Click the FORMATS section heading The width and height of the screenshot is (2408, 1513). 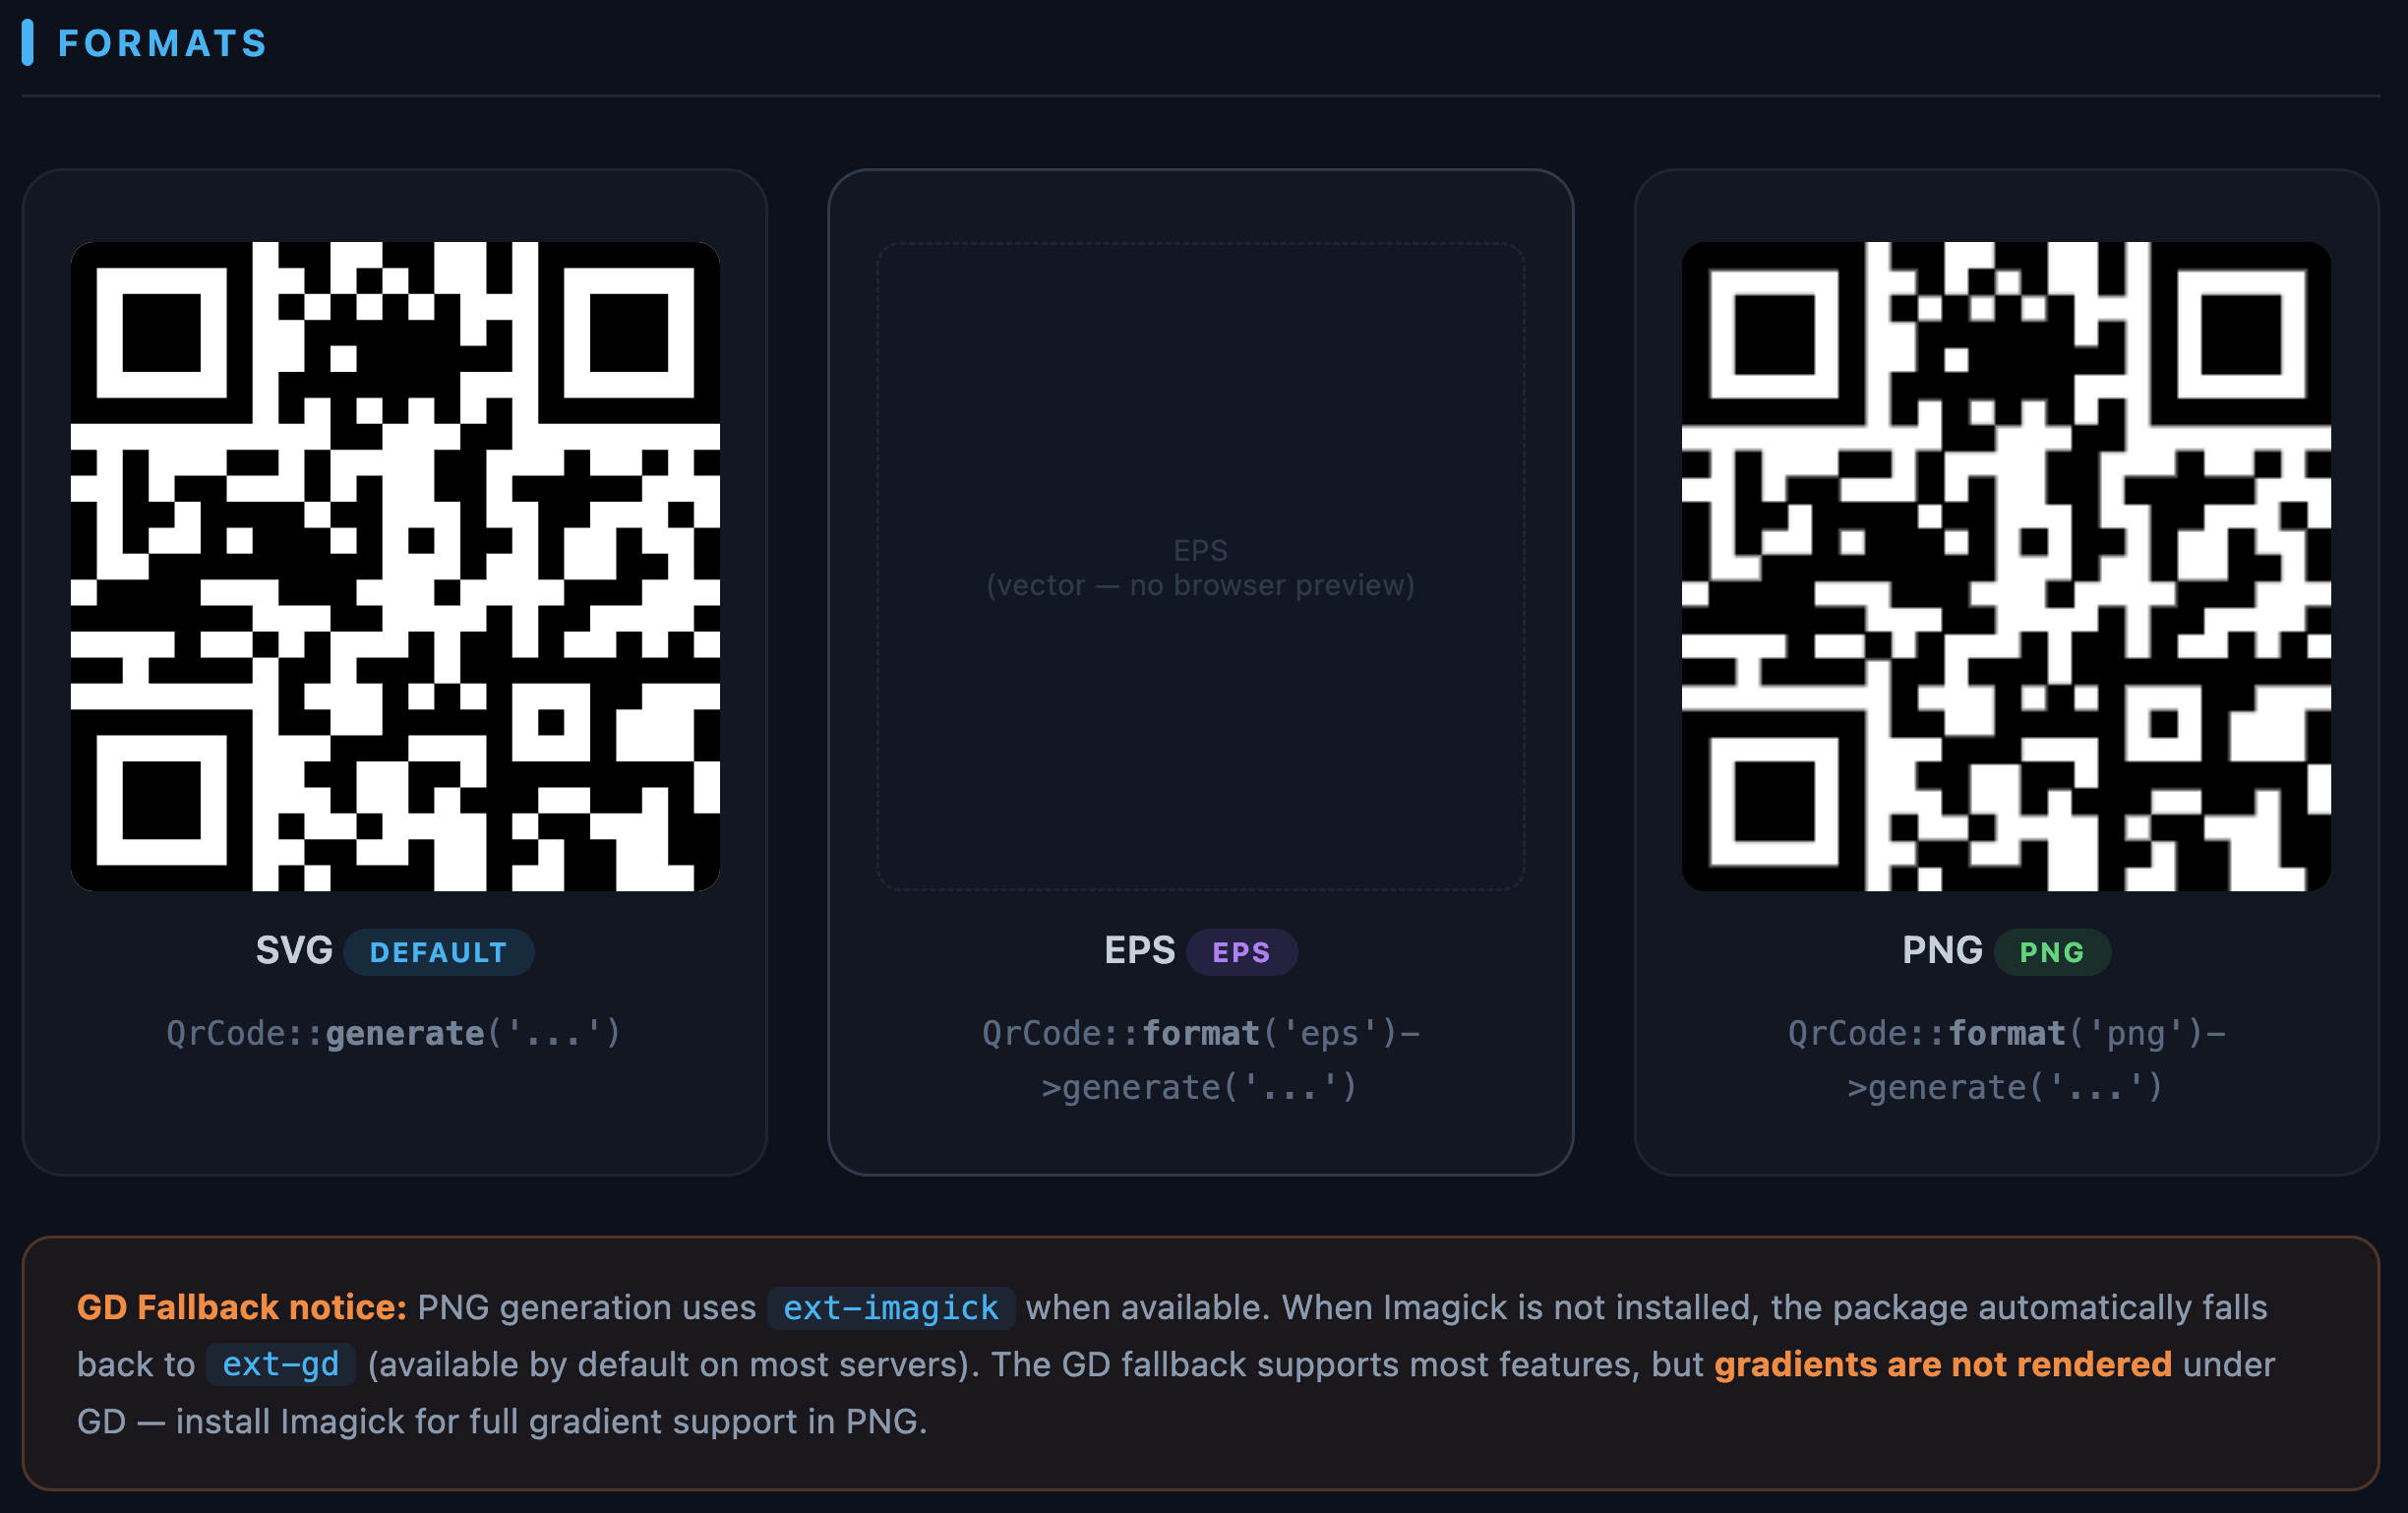pyautogui.click(x=162, y=43)
